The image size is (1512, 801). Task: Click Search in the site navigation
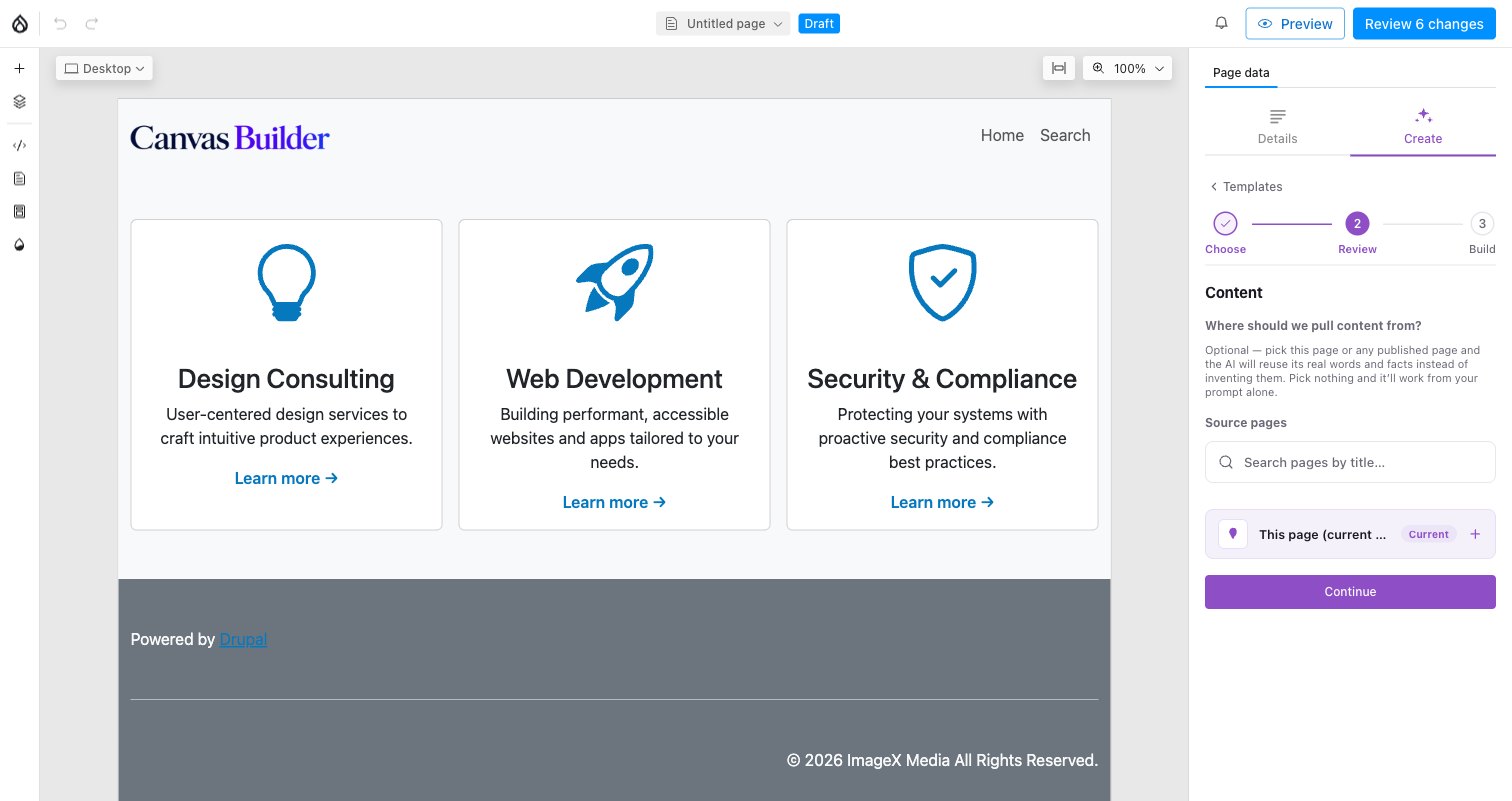pyautogui.click(x=1065, y=136)
